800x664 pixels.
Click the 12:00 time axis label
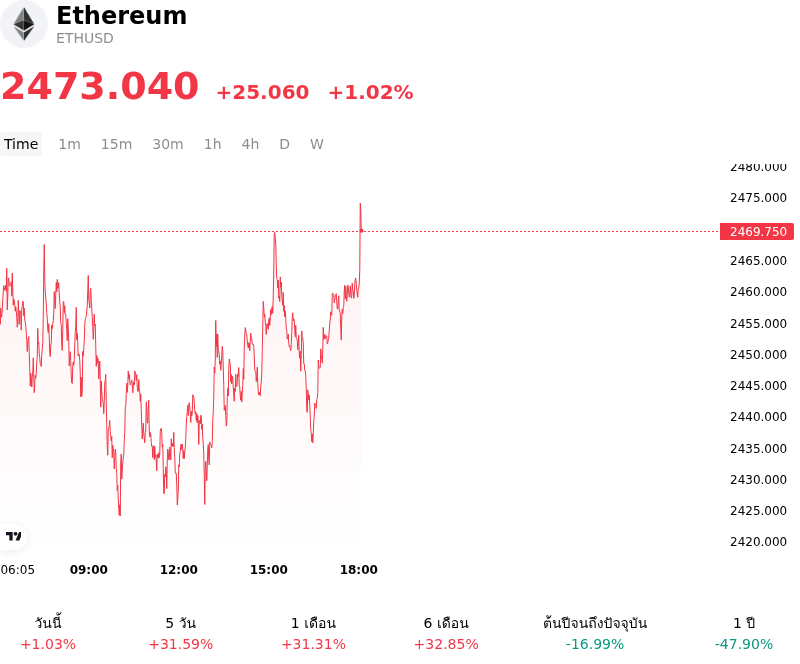(179, 570)
